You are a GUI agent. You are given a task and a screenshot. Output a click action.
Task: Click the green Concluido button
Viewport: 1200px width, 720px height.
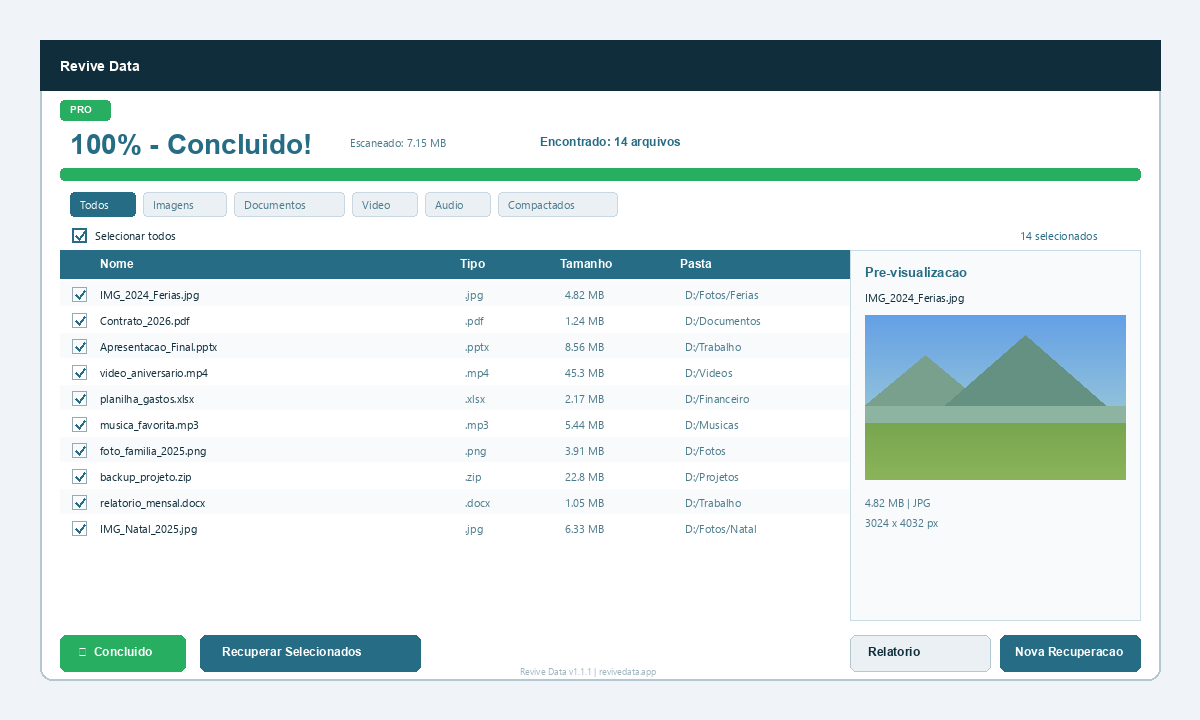click(122, 653)
